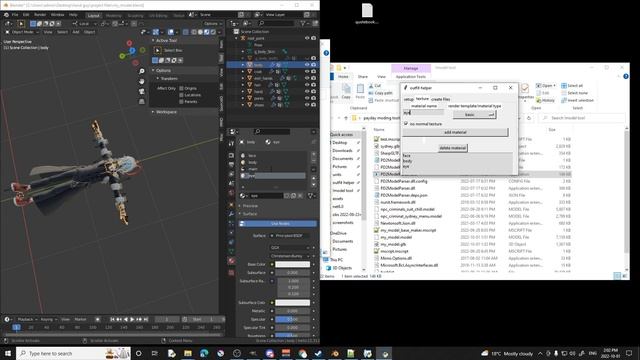Toggle 'no normal texture' checkbox in outfit helper
Viewport: 640px width, 360px height.
406,123
